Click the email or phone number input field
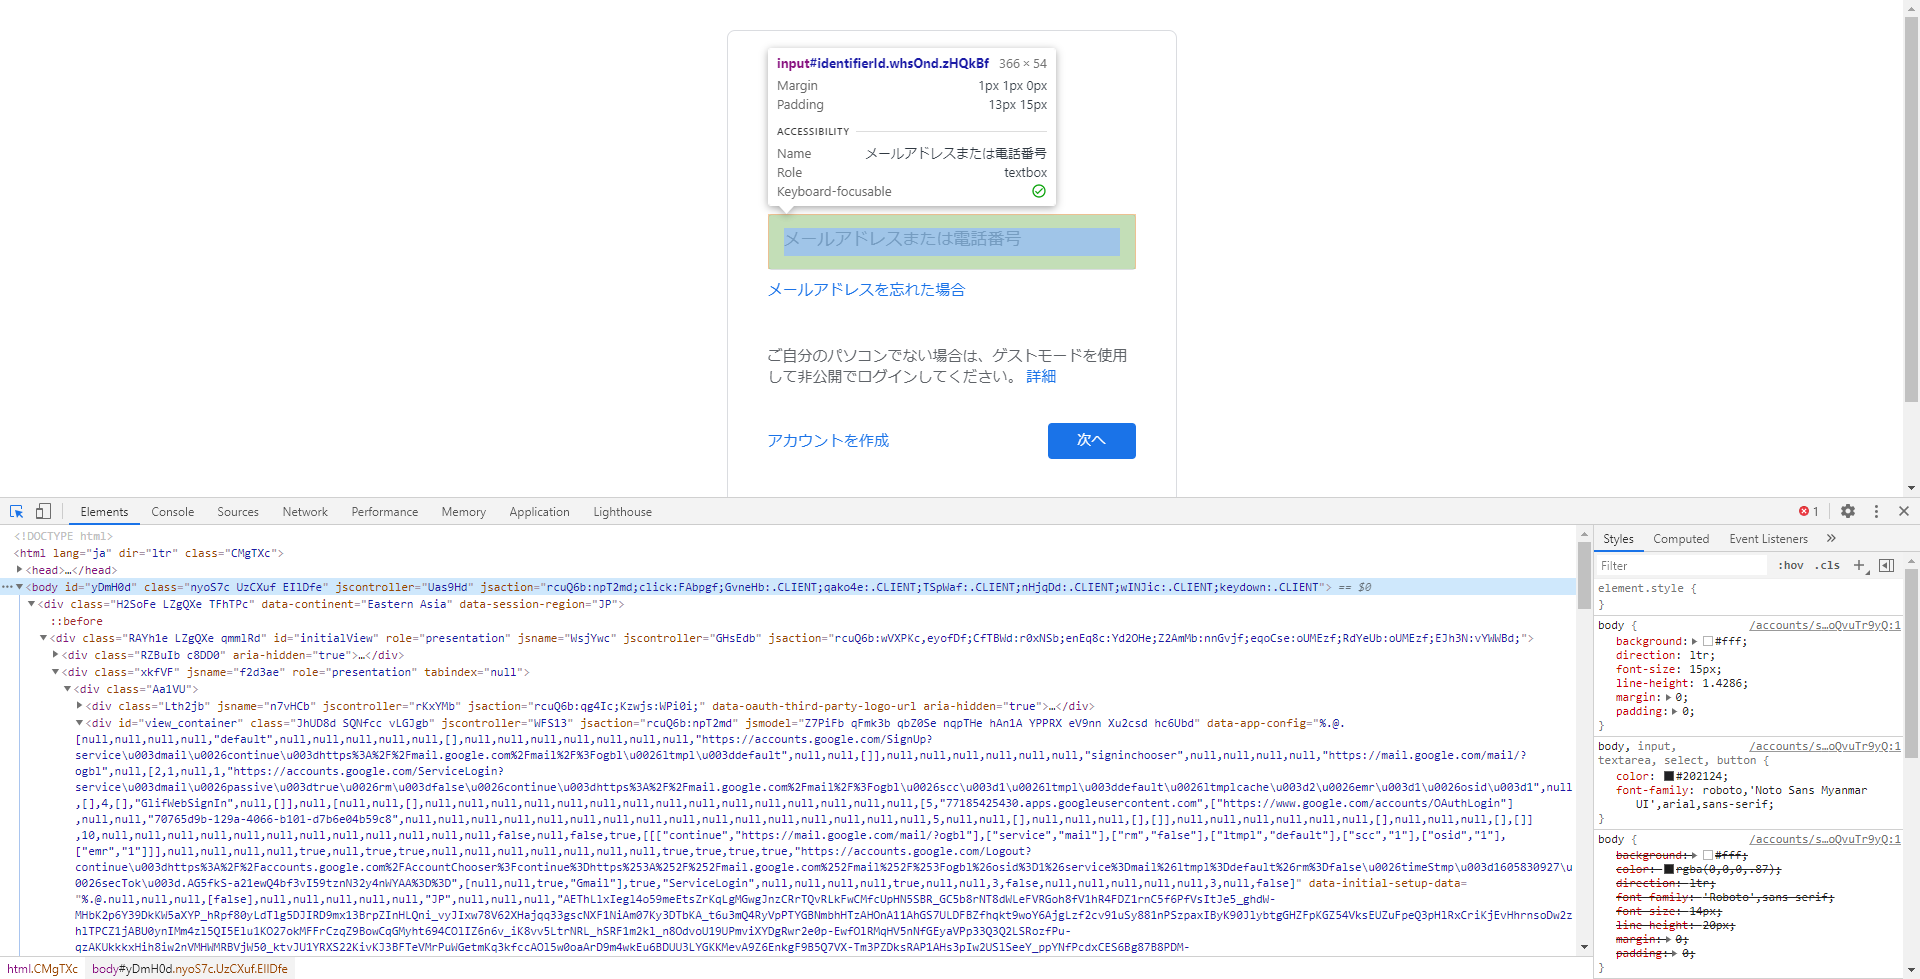Viewport: 1920px width, 979px height. pyautogui.click(x=951, y=241)
